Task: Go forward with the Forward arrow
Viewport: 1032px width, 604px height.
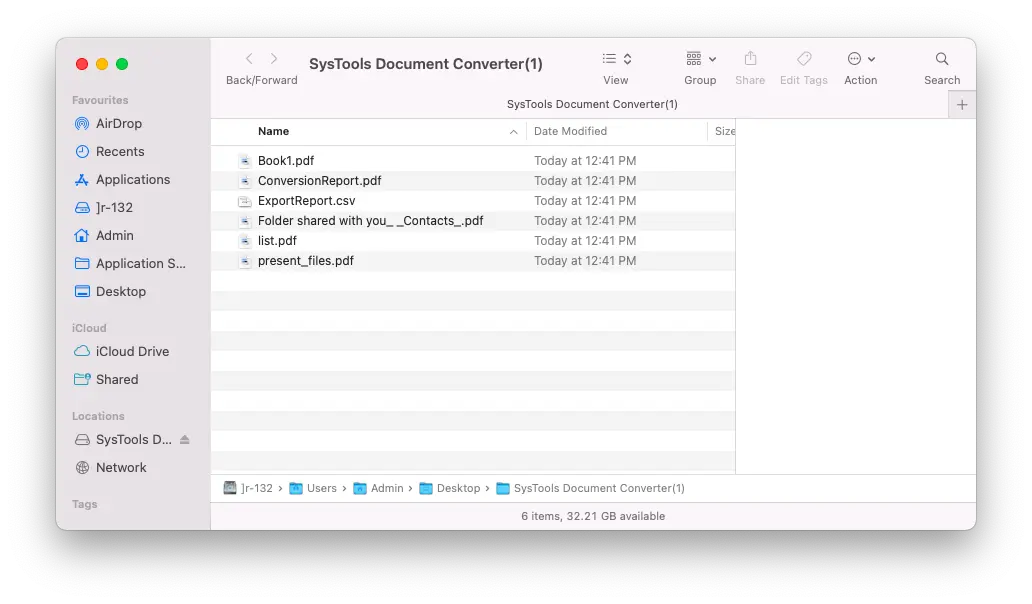Action: 274,59
